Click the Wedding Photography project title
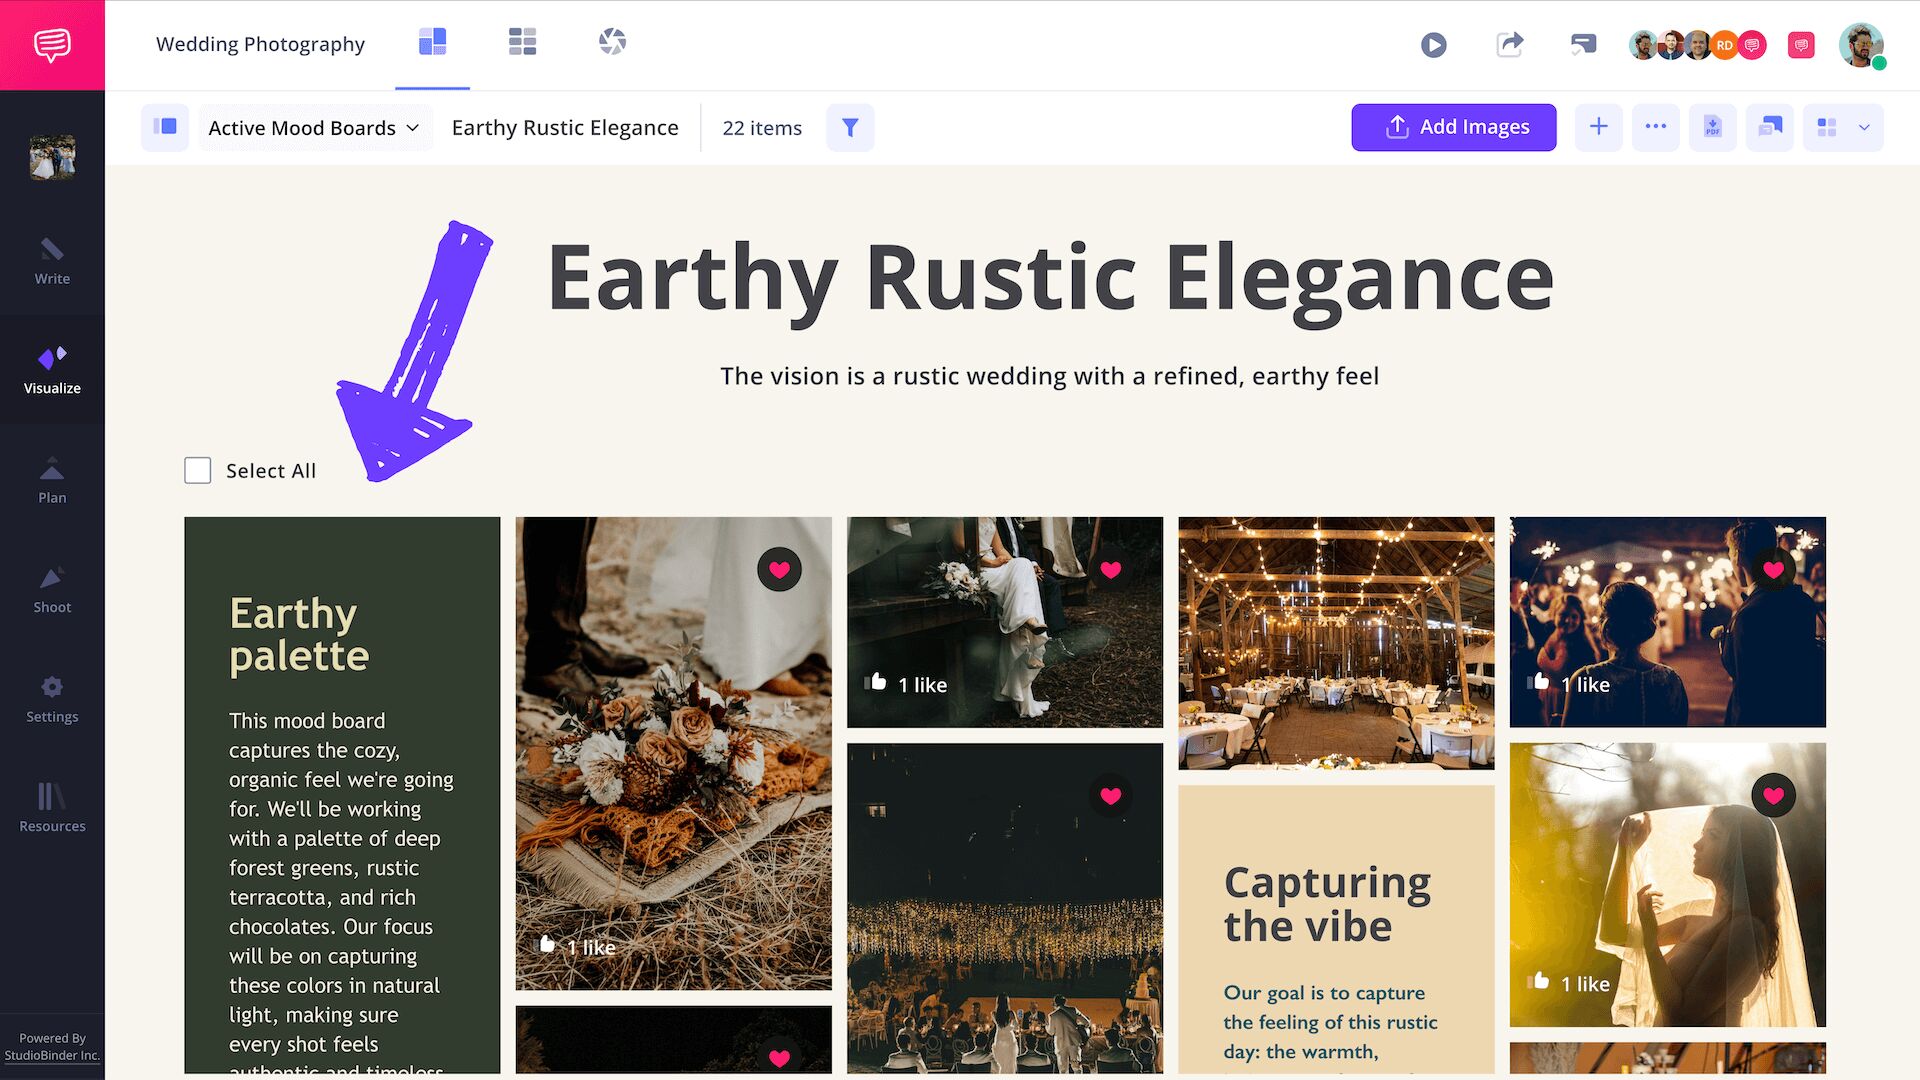The width and height of the screenshot is (1920, 1080). pyautogui.click(x=260, y=44)
